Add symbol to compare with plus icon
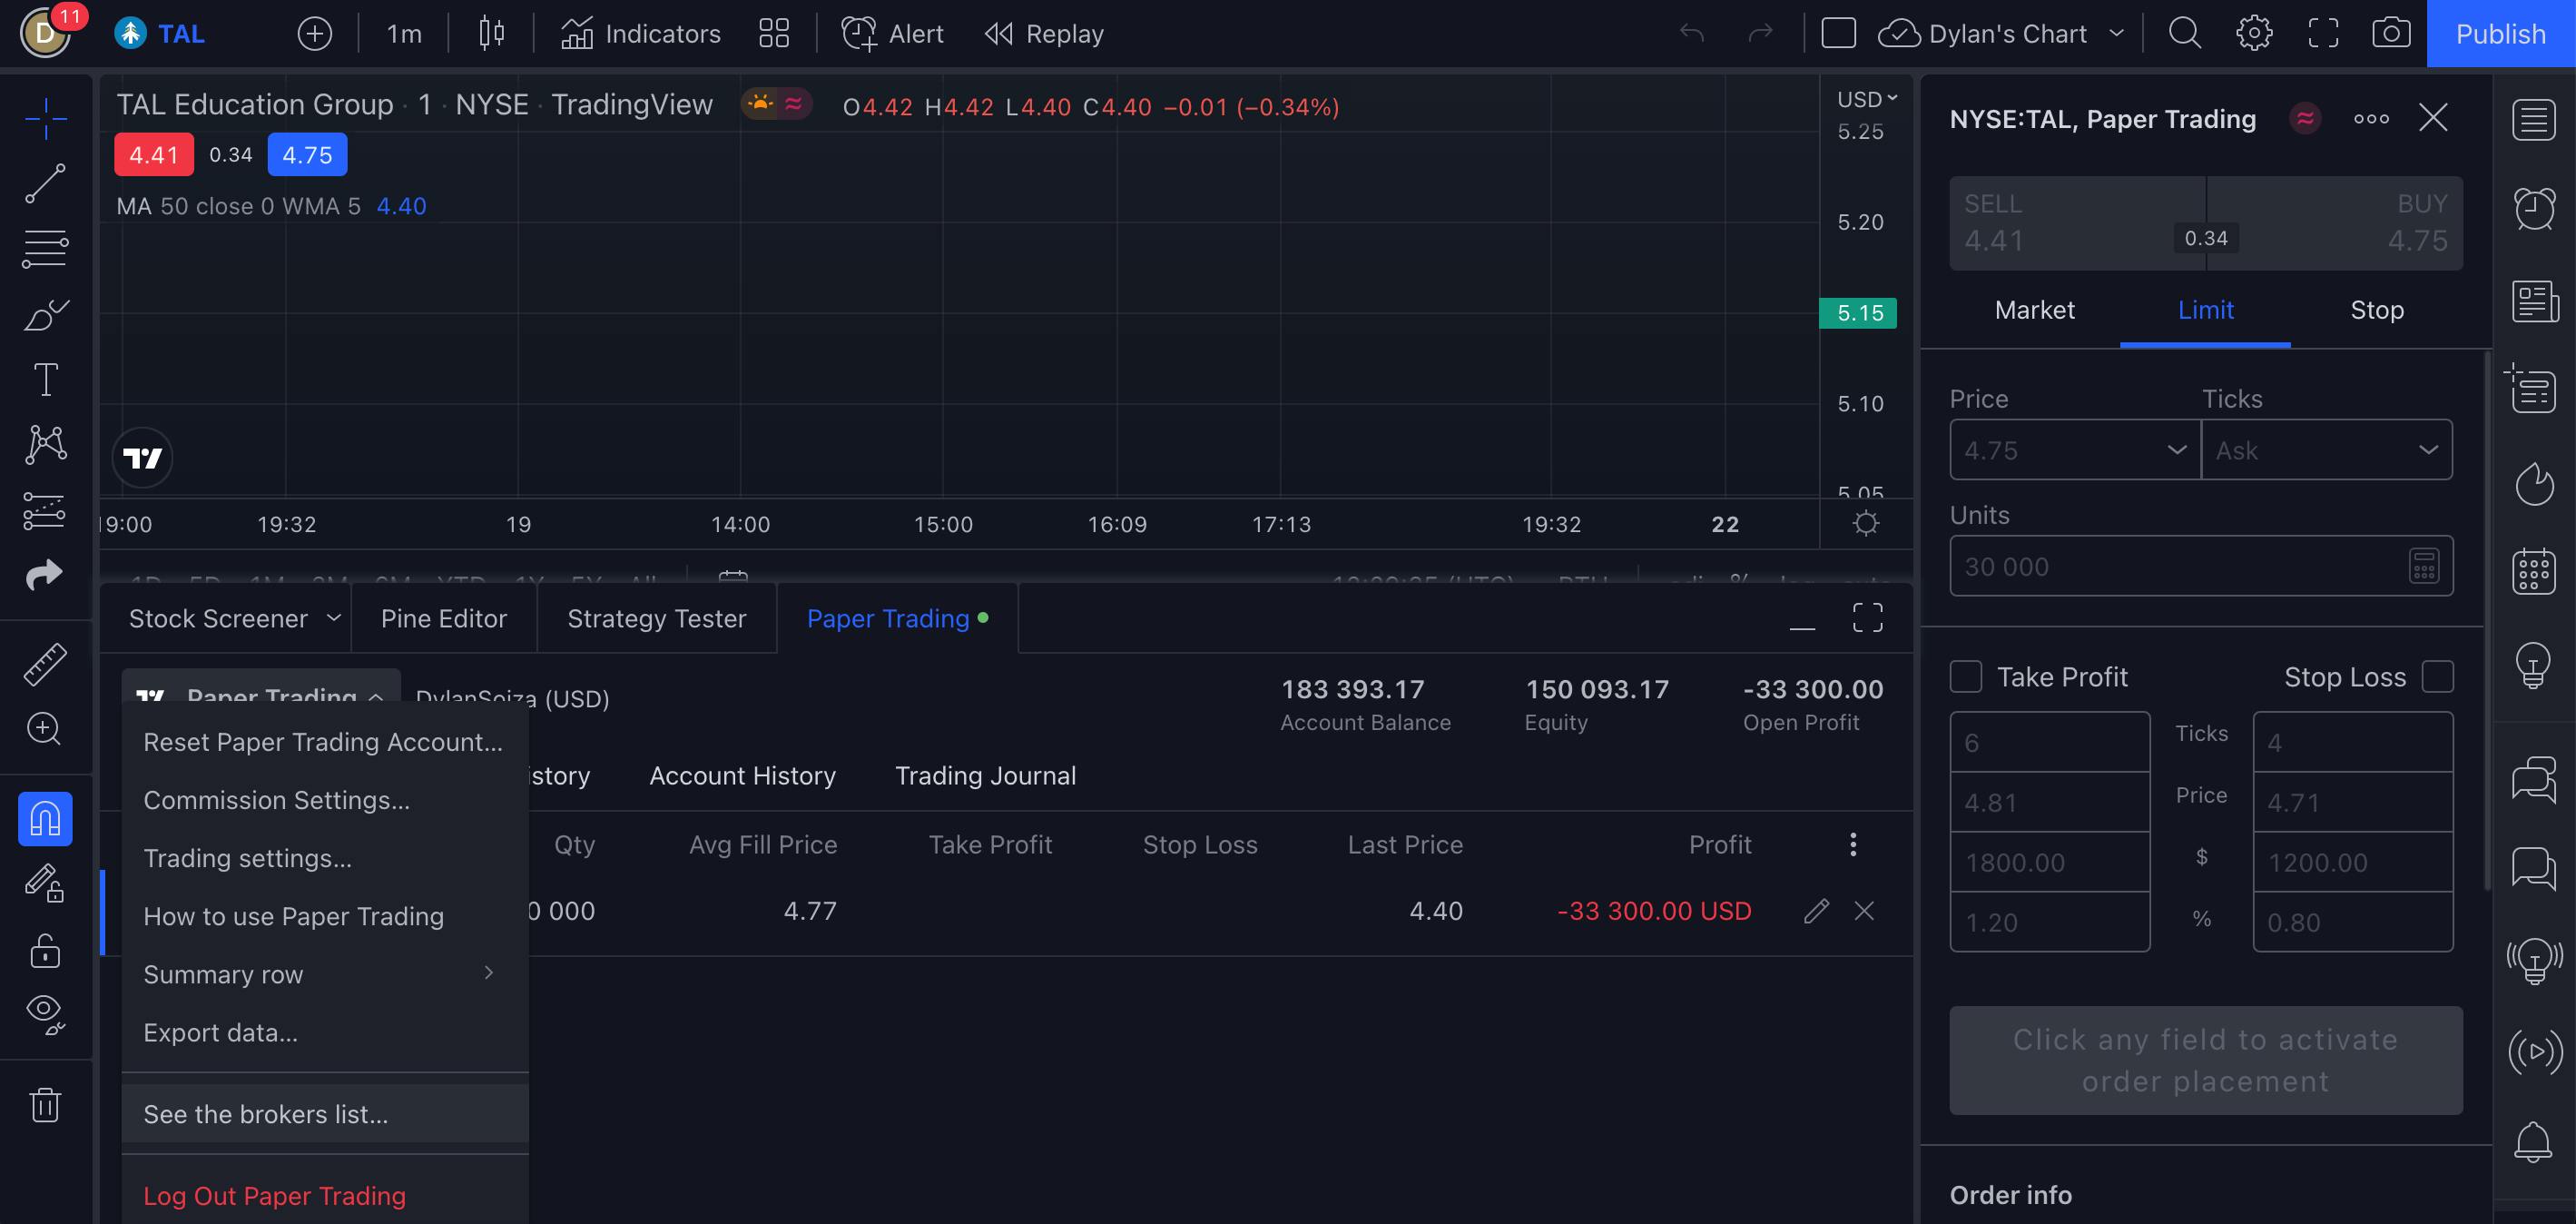Image resolution: width=2576 pixels, height=1224 pixels. tap(314, 34)
